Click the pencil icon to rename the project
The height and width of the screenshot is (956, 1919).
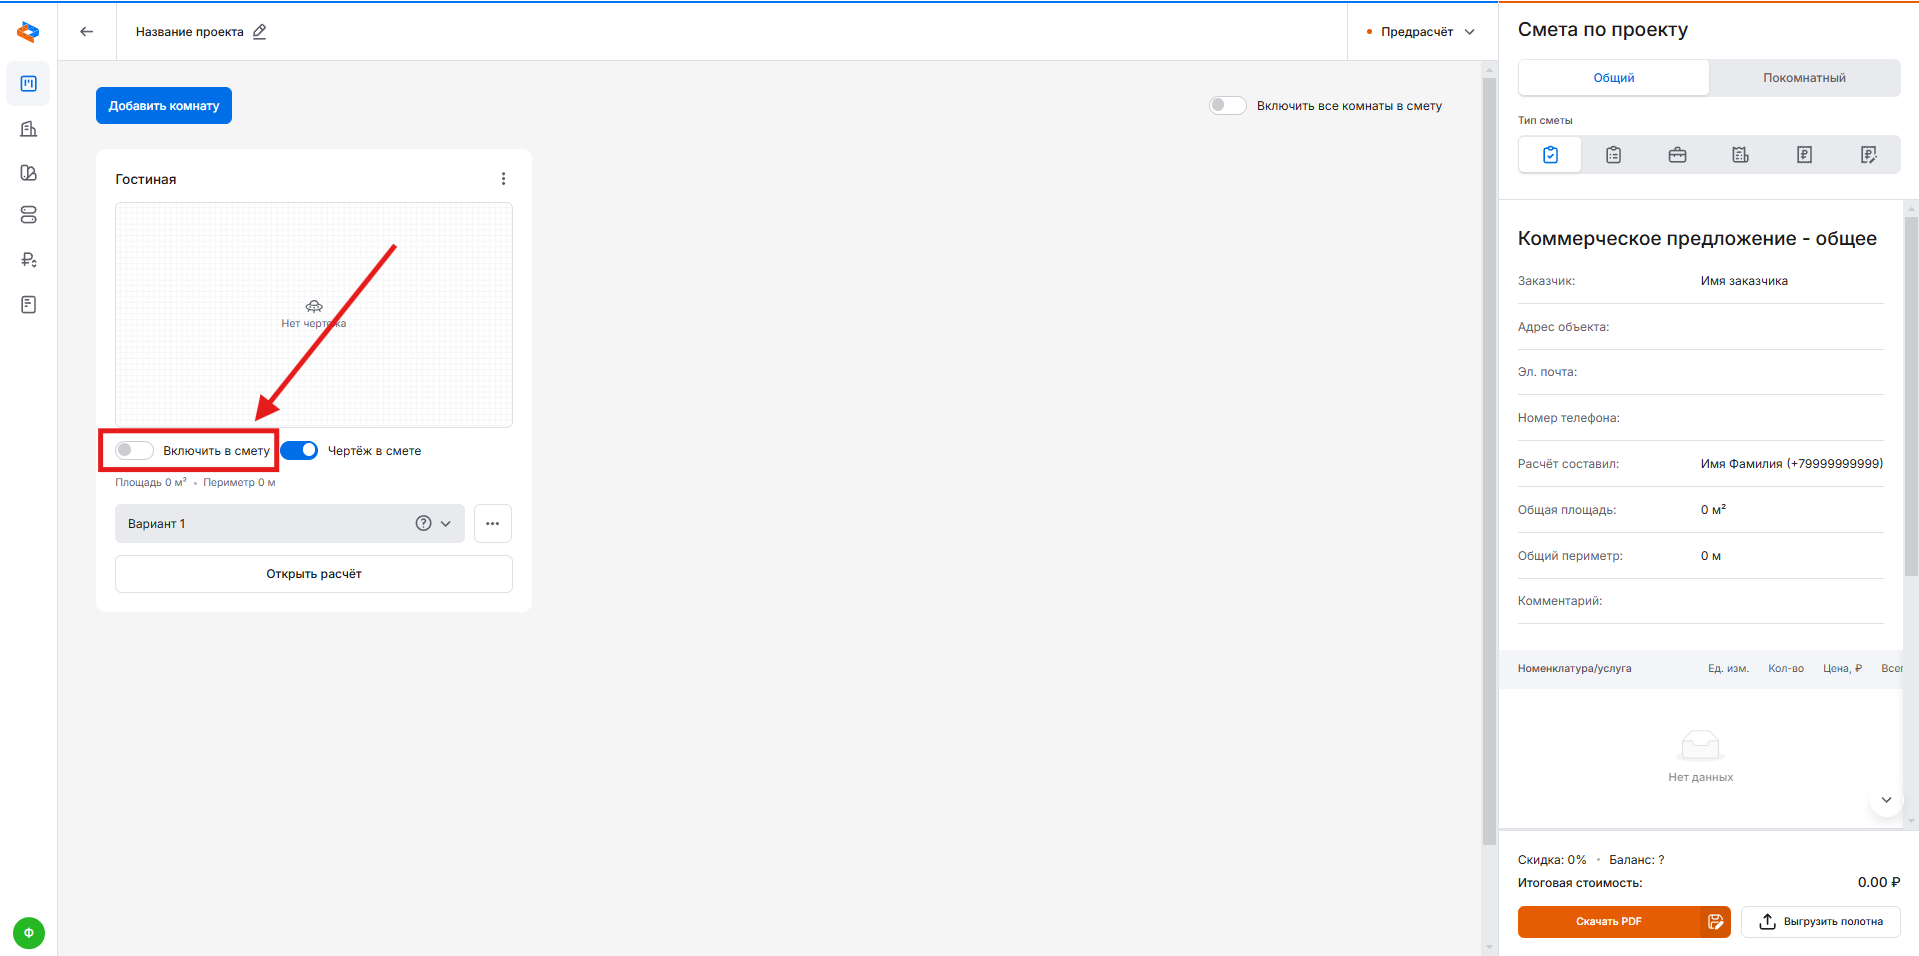click(x=260, y=32)
